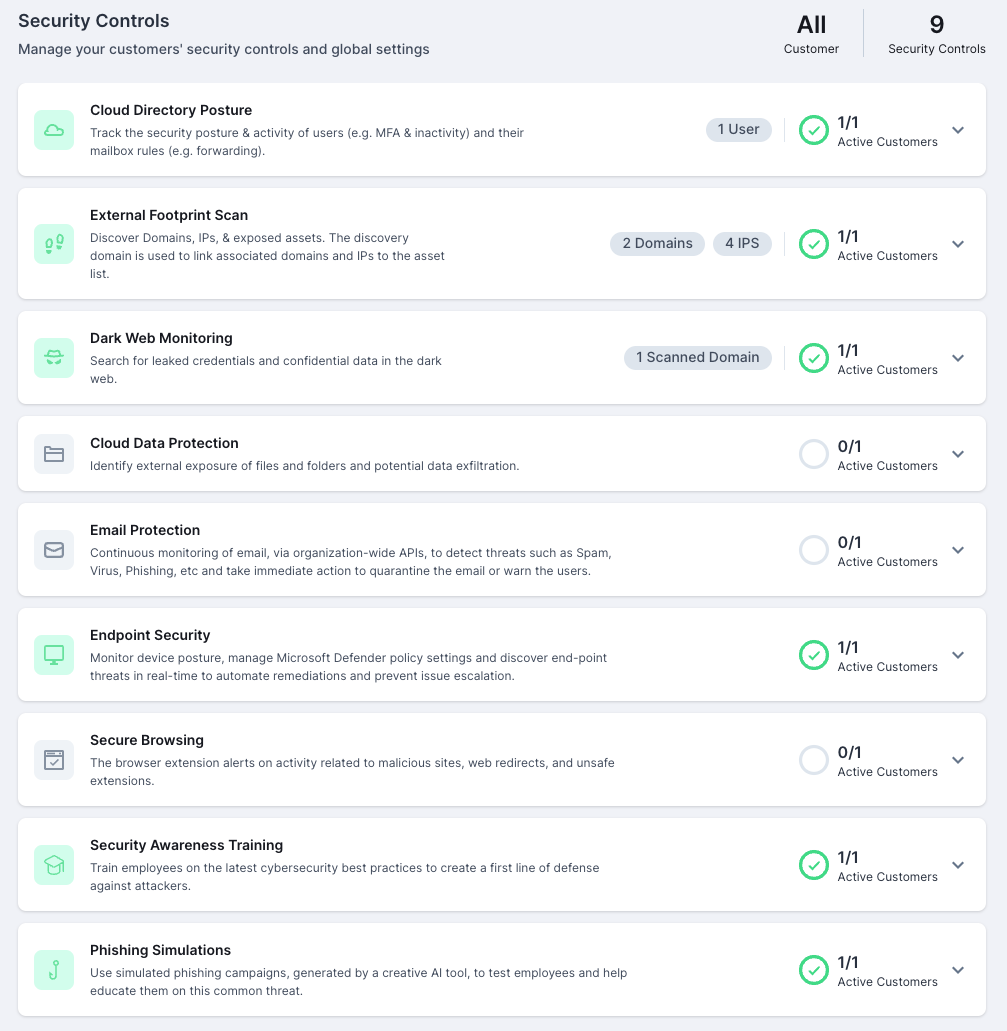Toggle the Email Protection empty status circle
The width and height of the screenshot is (1007, 1031).
(814, 550)
